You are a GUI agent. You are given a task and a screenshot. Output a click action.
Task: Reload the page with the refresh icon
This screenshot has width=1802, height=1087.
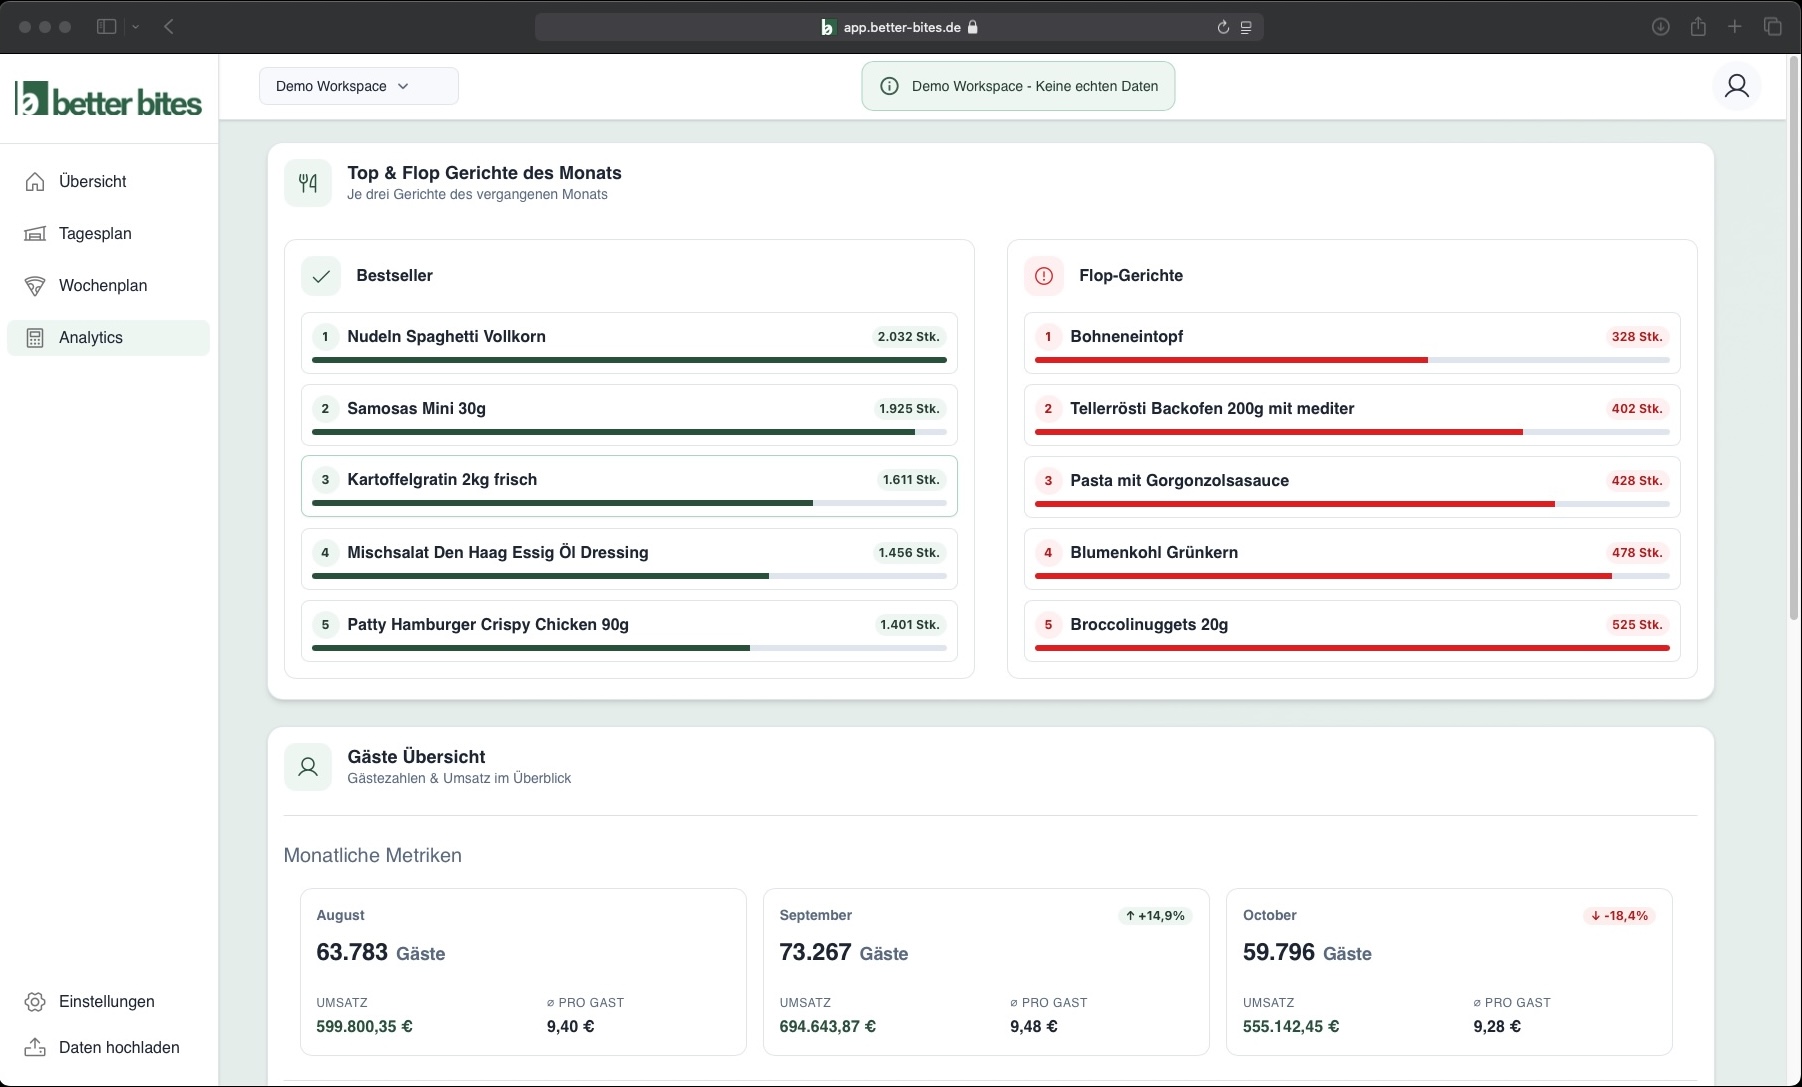point(1222,27)
